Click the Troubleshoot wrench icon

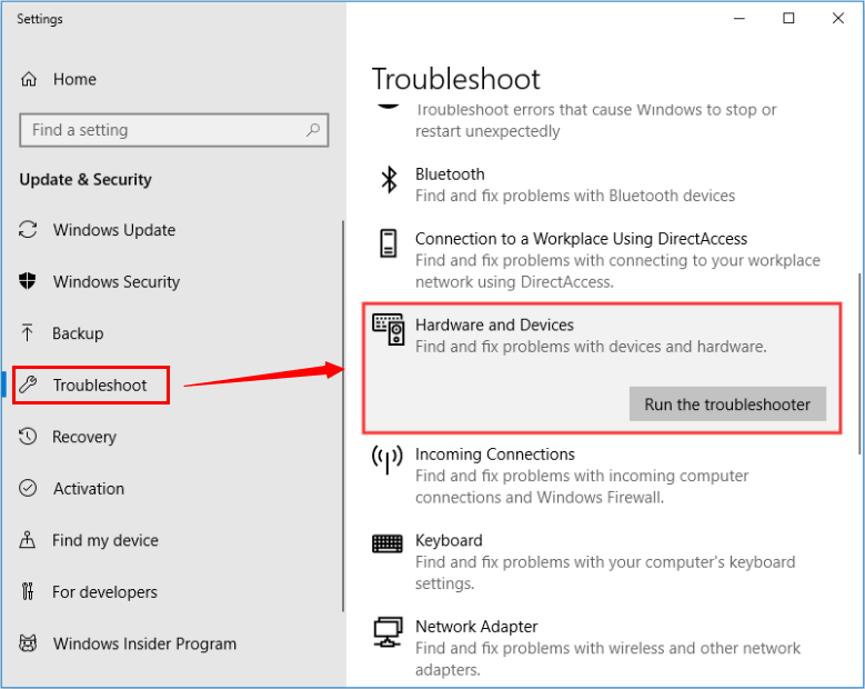click(28, 384)
